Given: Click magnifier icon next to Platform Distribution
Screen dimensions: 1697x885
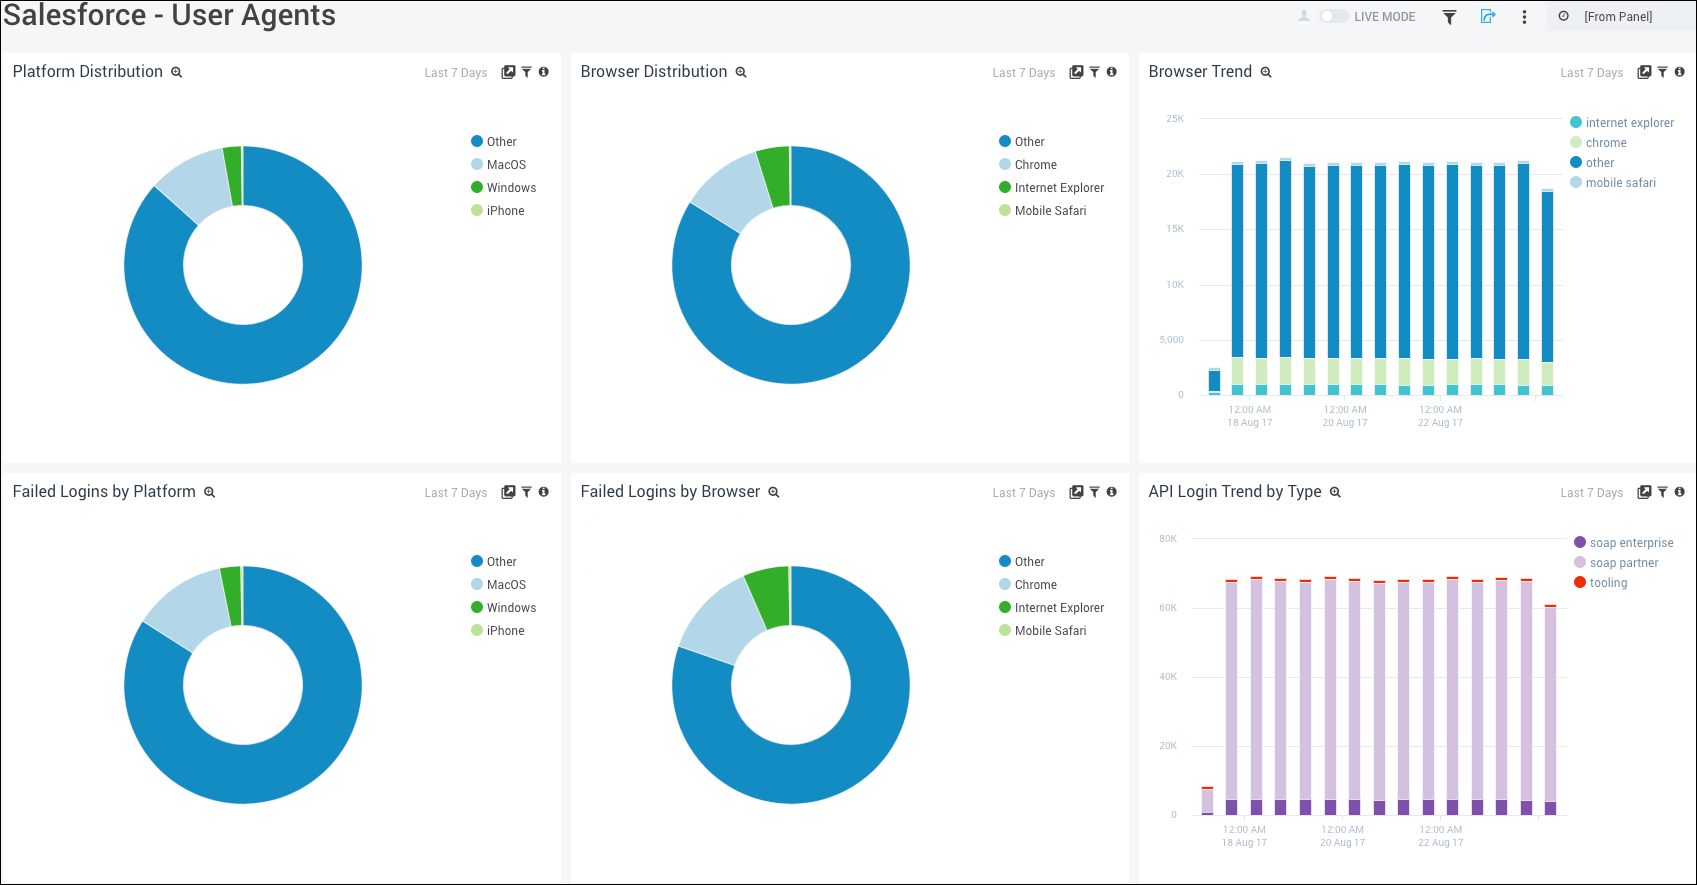Looking at the screenshot, I should tap(177, 73).
